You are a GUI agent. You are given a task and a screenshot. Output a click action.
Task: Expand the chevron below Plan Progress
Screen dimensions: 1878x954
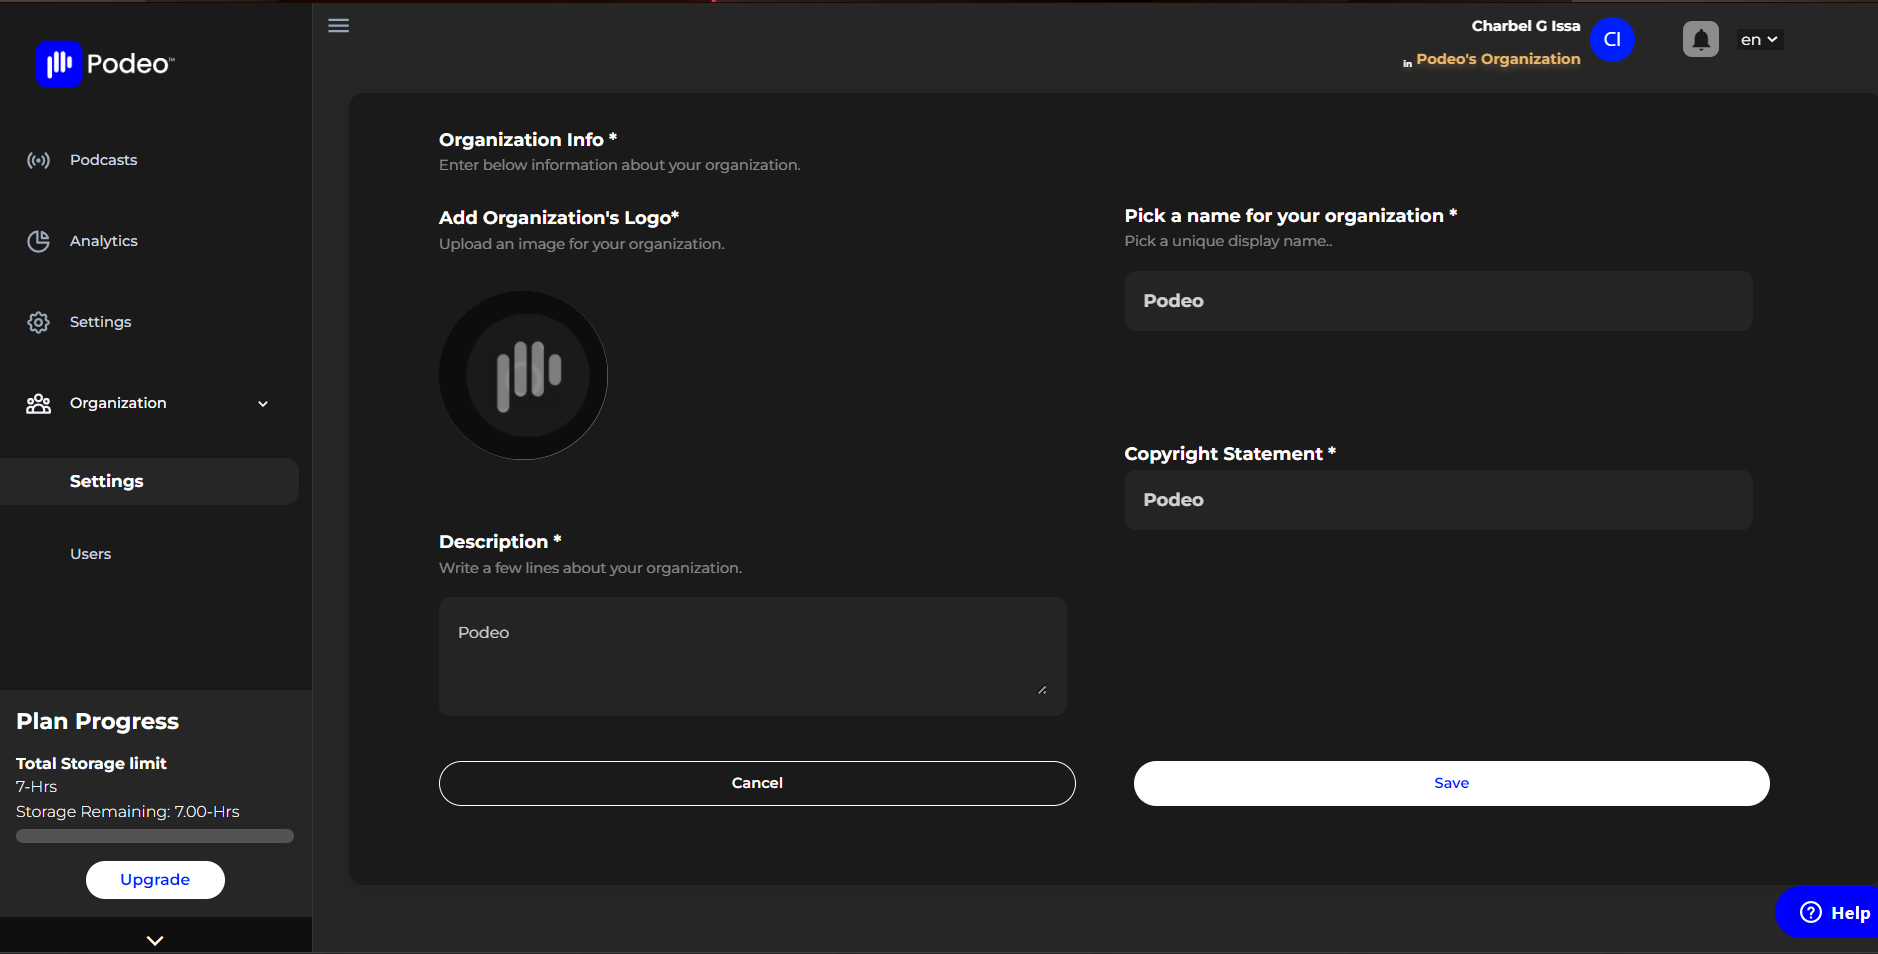tap(155, 940)
